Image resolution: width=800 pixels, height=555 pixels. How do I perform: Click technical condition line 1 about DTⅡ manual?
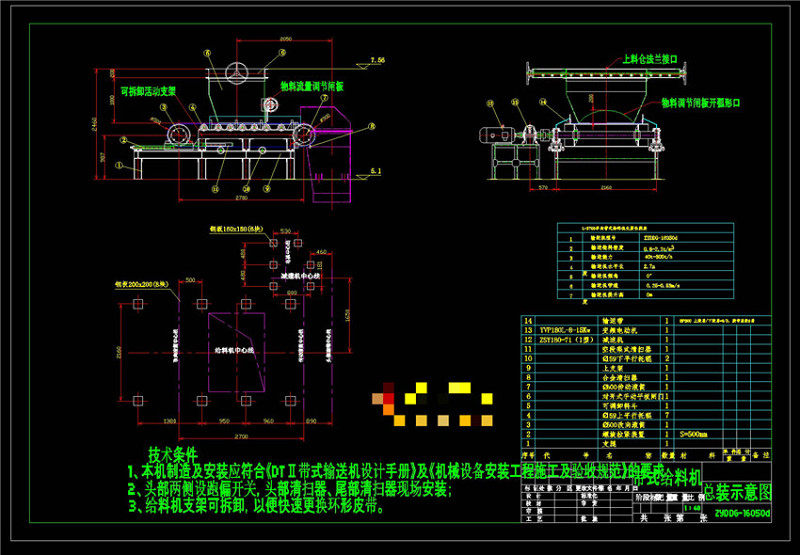point(396,470)
